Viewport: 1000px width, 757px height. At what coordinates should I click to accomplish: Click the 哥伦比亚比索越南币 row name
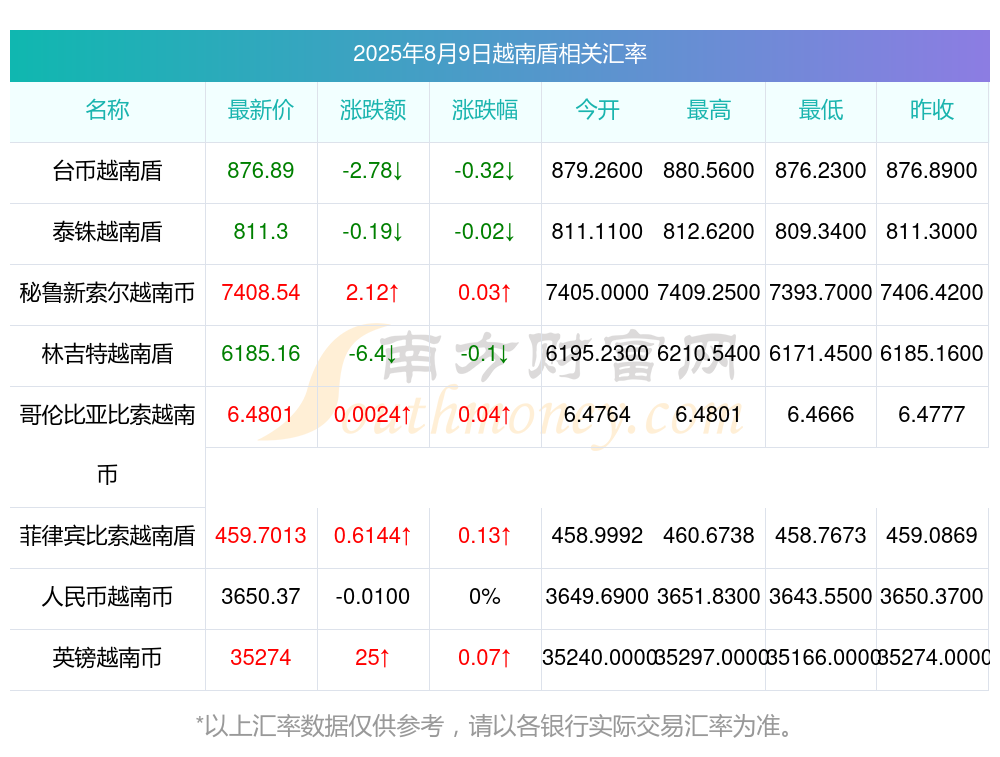tap(107, 445)
